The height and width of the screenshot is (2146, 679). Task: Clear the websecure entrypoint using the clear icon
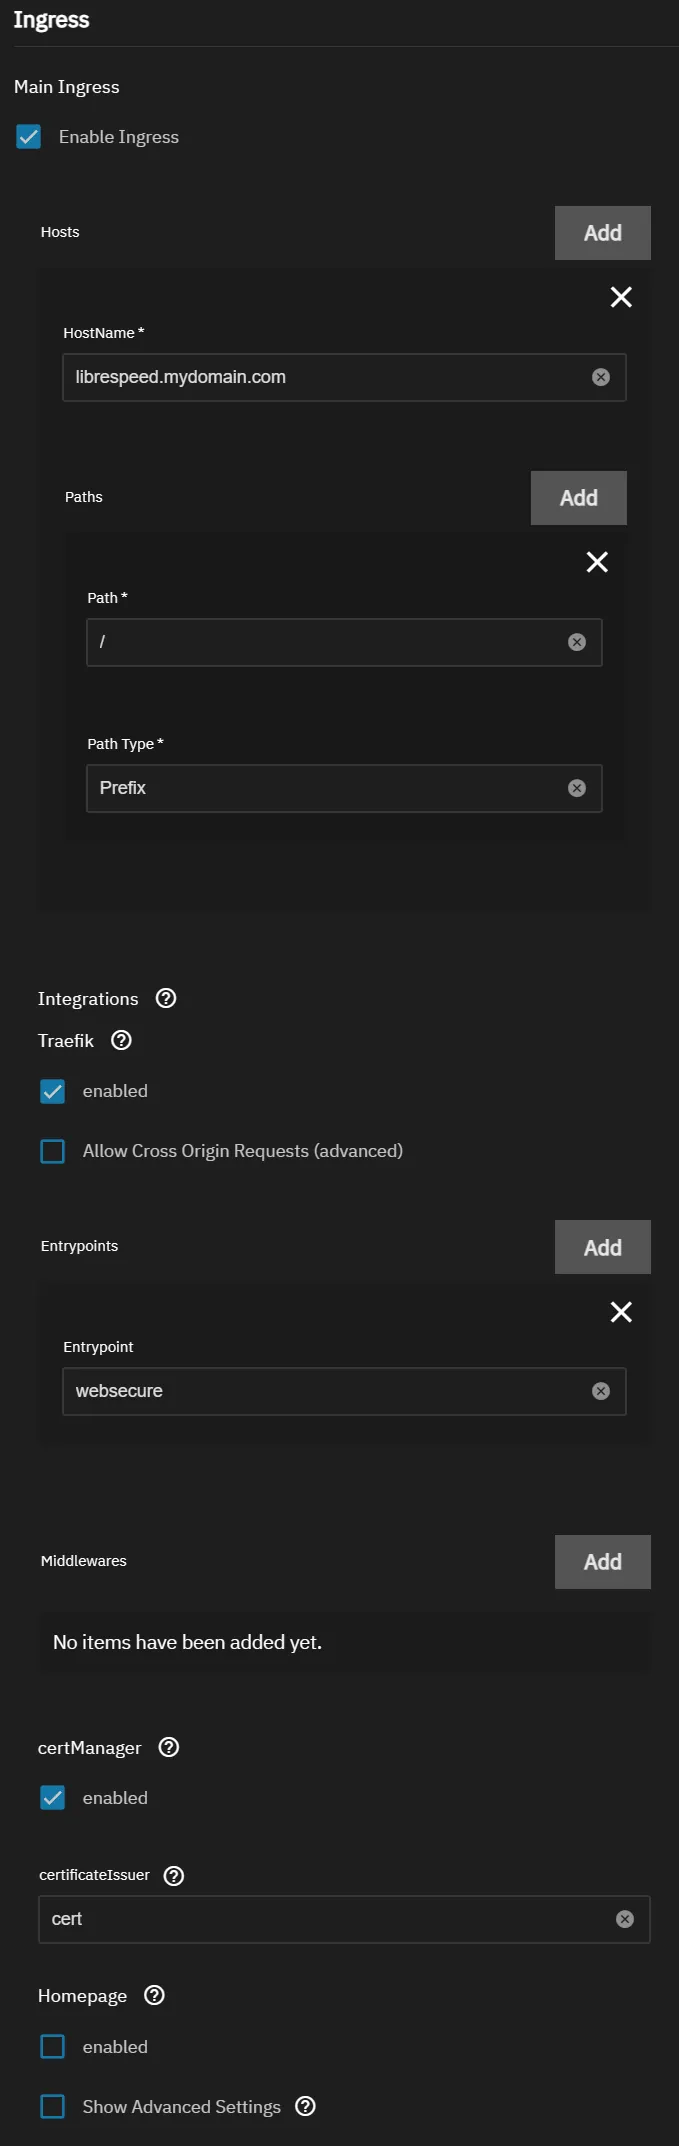point(600,1391)
